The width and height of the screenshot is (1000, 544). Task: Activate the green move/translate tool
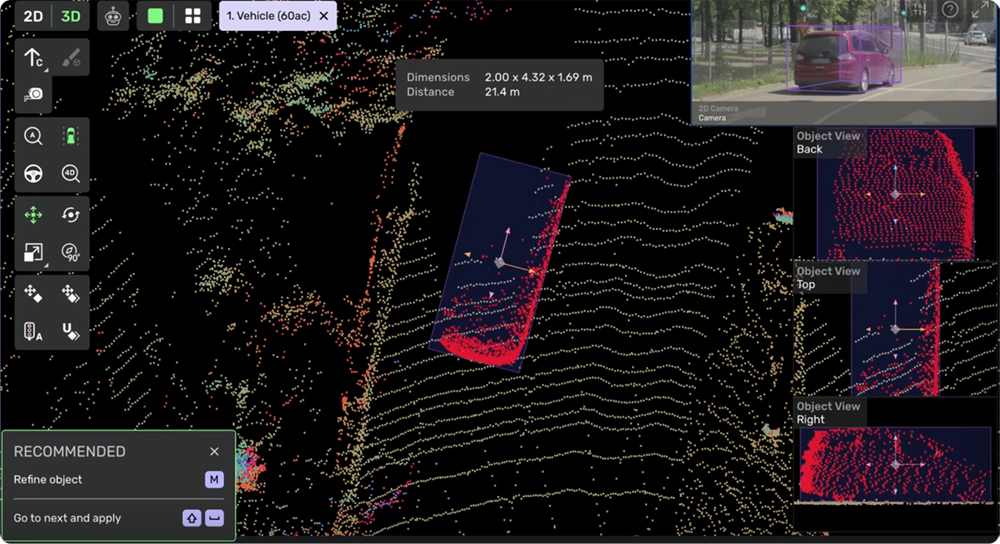pos(33,215)
